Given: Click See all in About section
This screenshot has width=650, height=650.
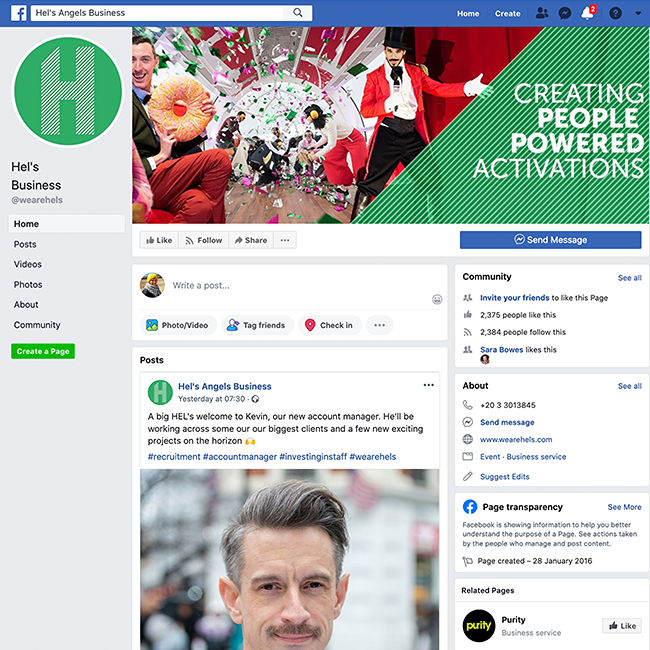Looking at the screenshot, I should (630, 386).
